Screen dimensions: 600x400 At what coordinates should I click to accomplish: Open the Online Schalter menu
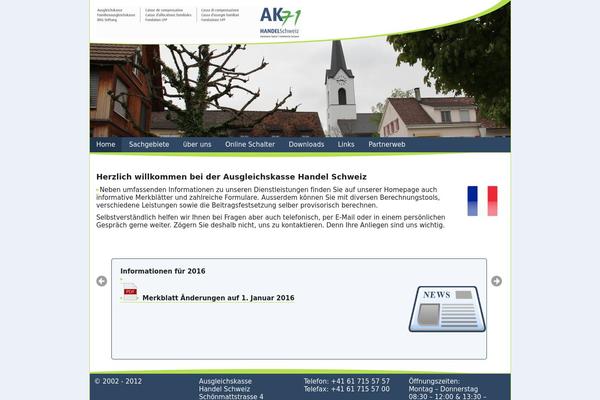250,144
